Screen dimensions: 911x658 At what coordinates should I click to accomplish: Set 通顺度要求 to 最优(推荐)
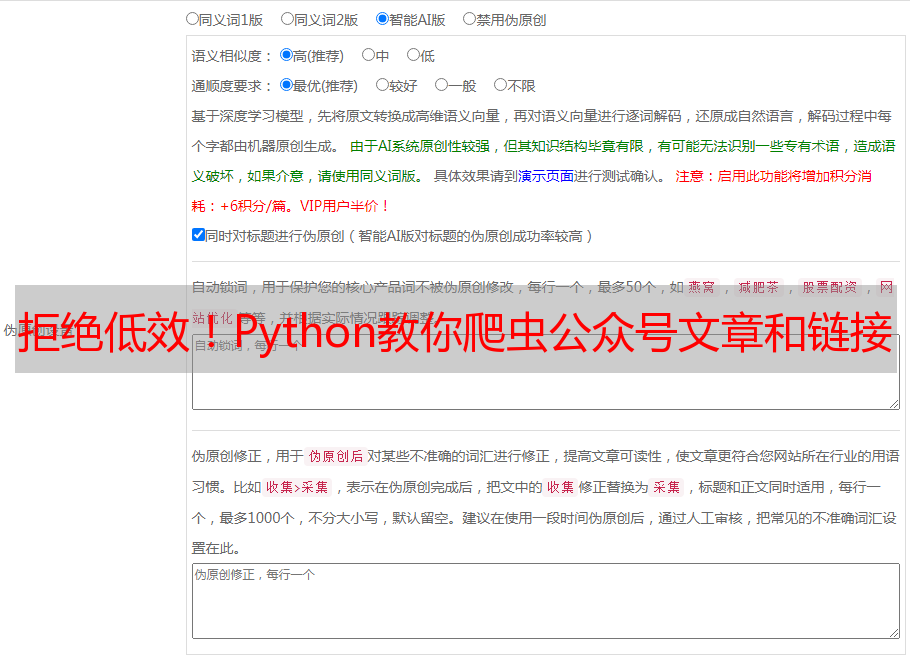coord(286,85)
